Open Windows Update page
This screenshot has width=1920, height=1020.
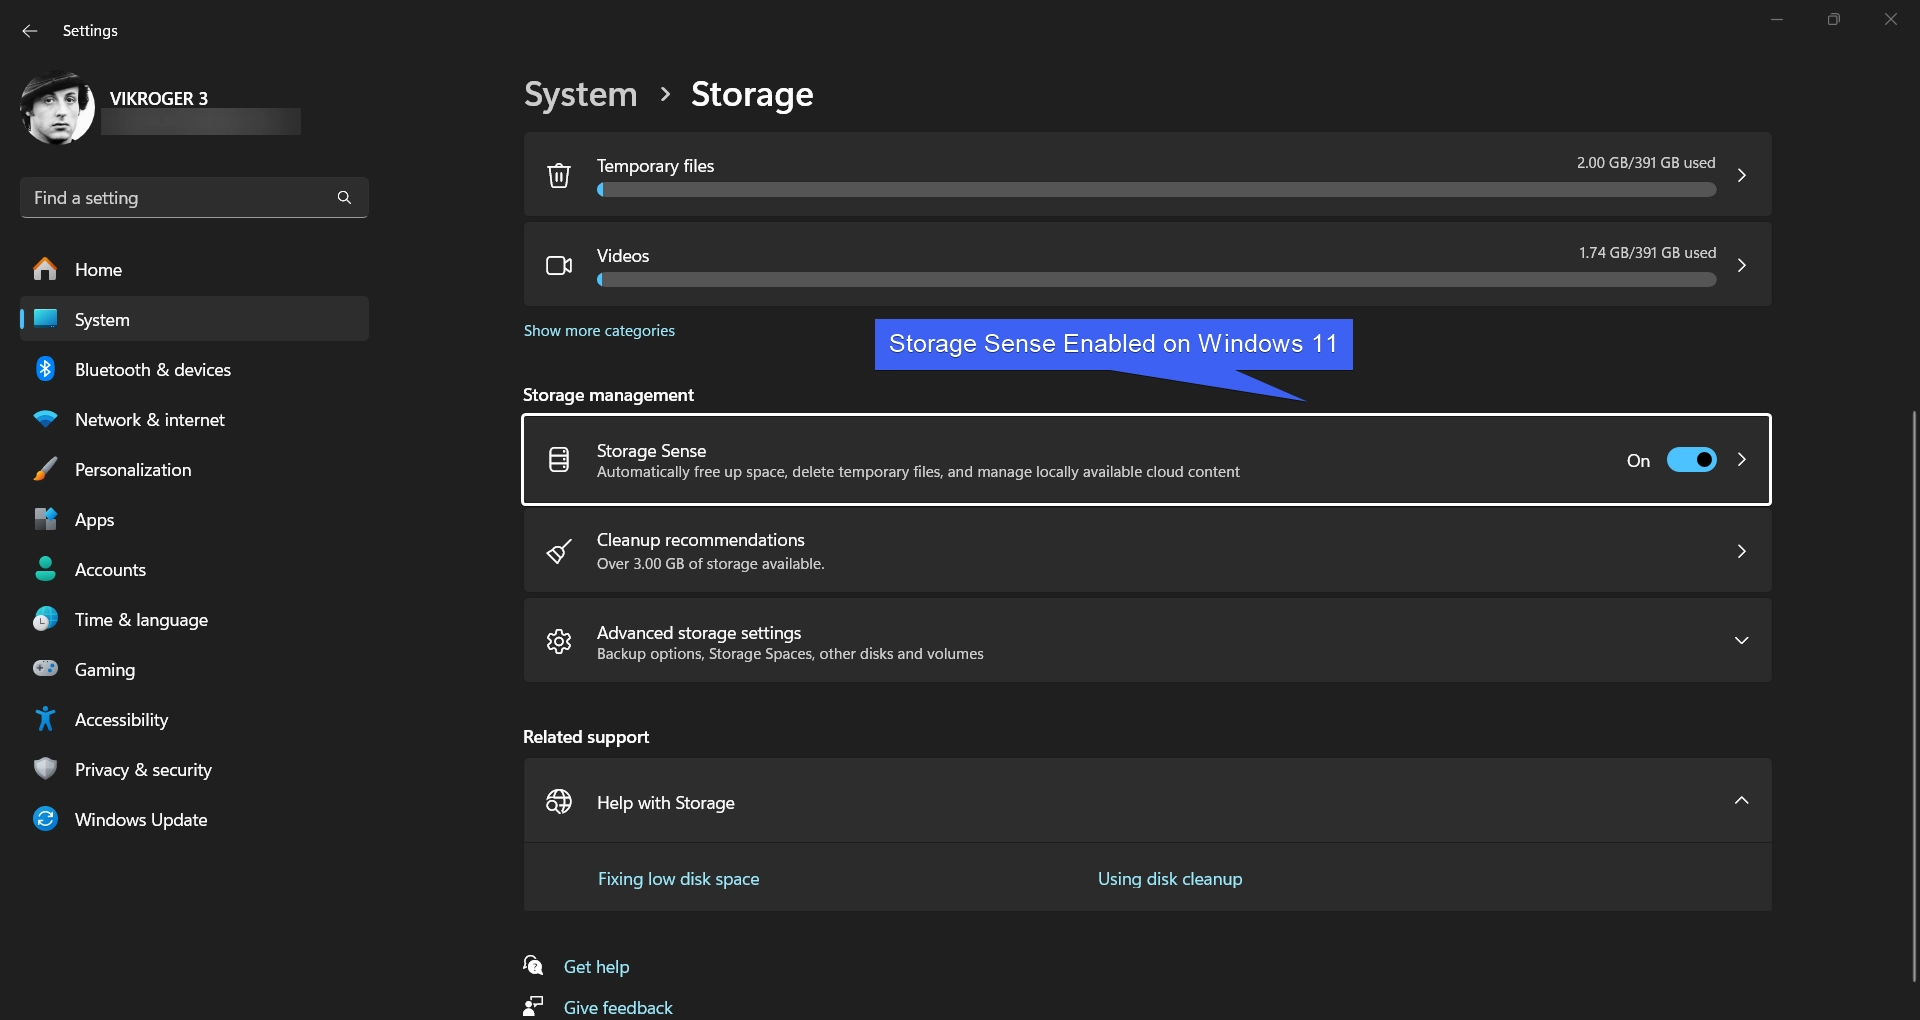[x=194, y=819]
